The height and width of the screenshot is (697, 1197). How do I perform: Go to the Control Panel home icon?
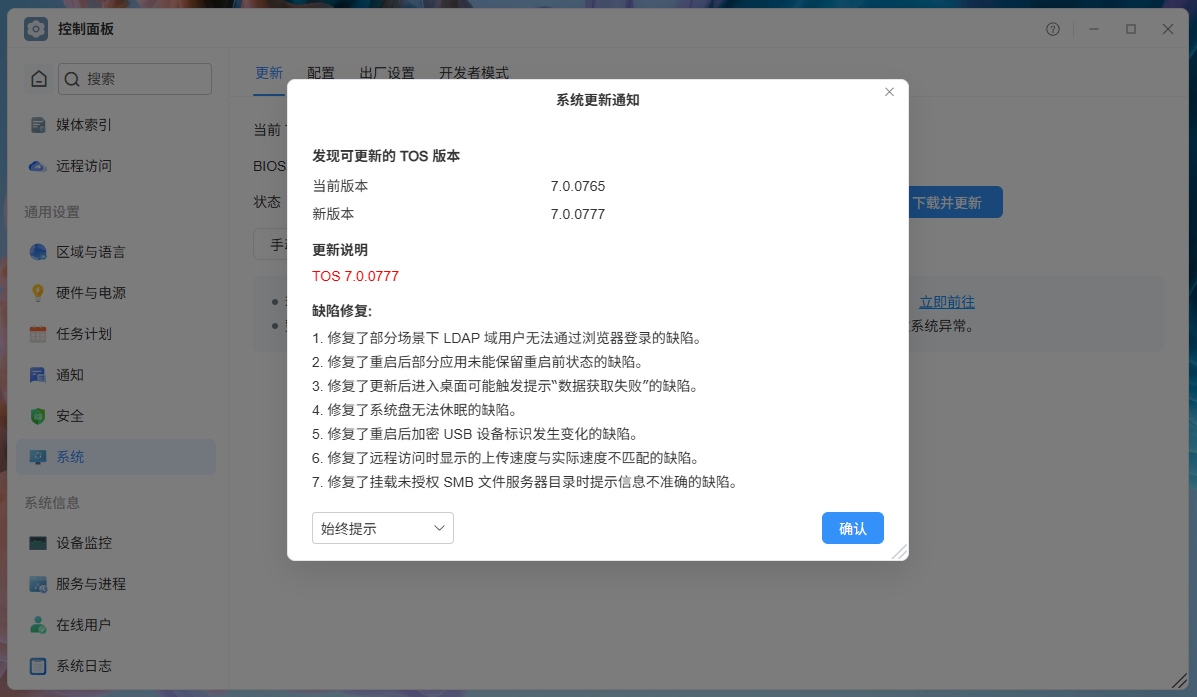39,79
